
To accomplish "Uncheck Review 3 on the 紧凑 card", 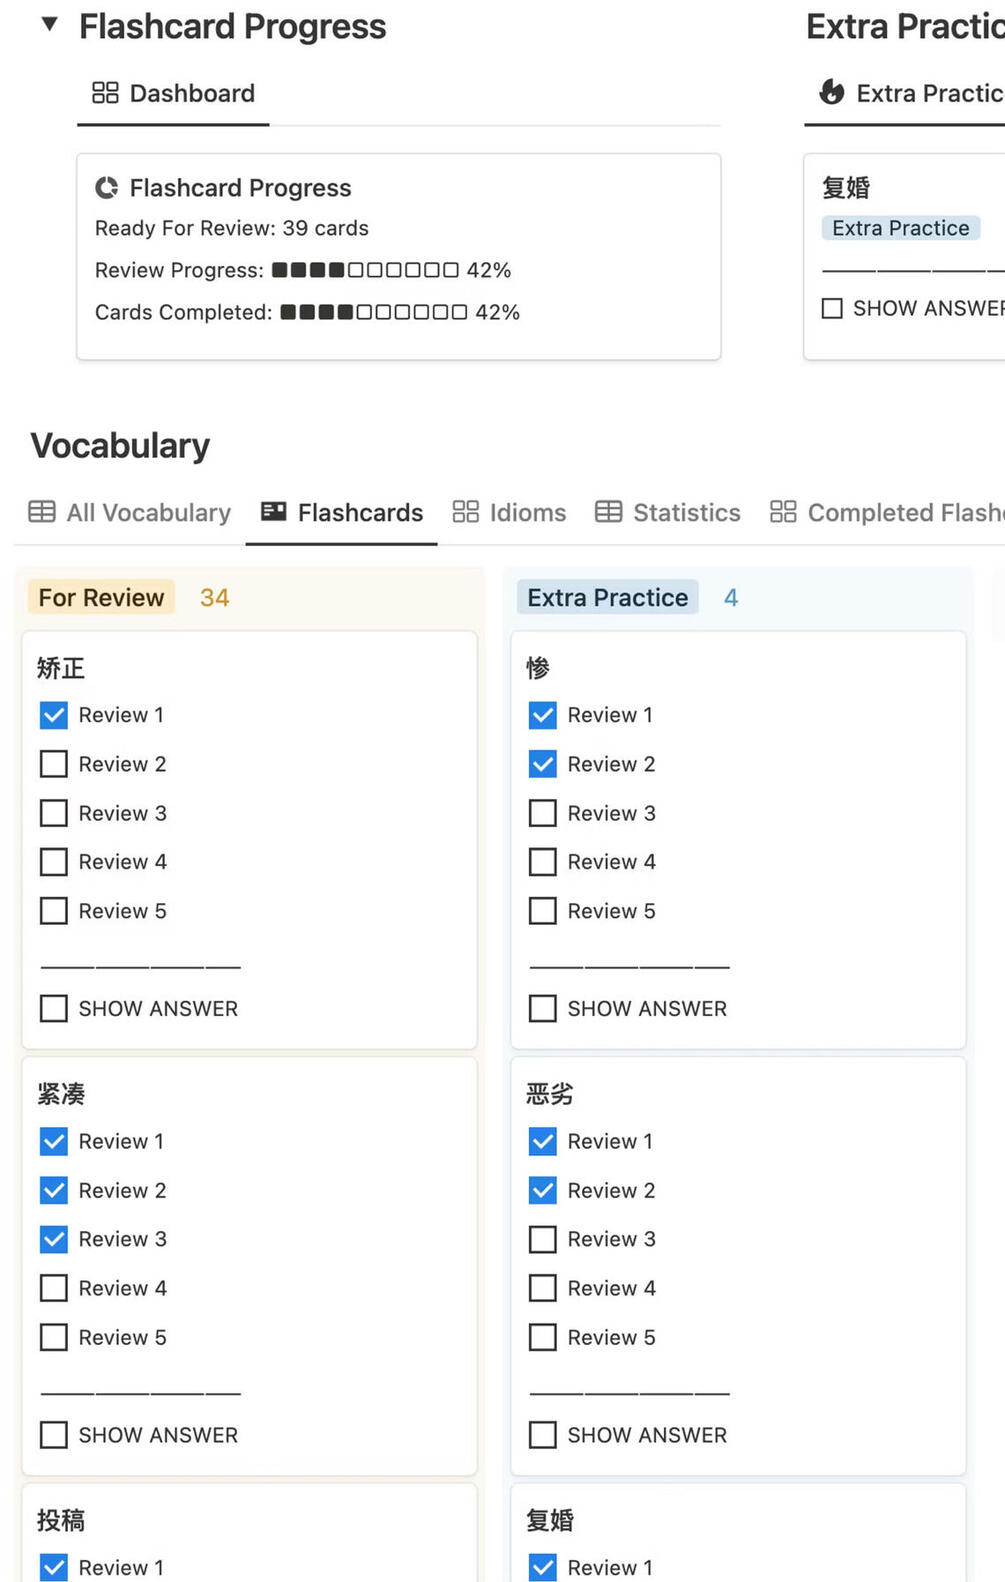I will (54, 1239).
